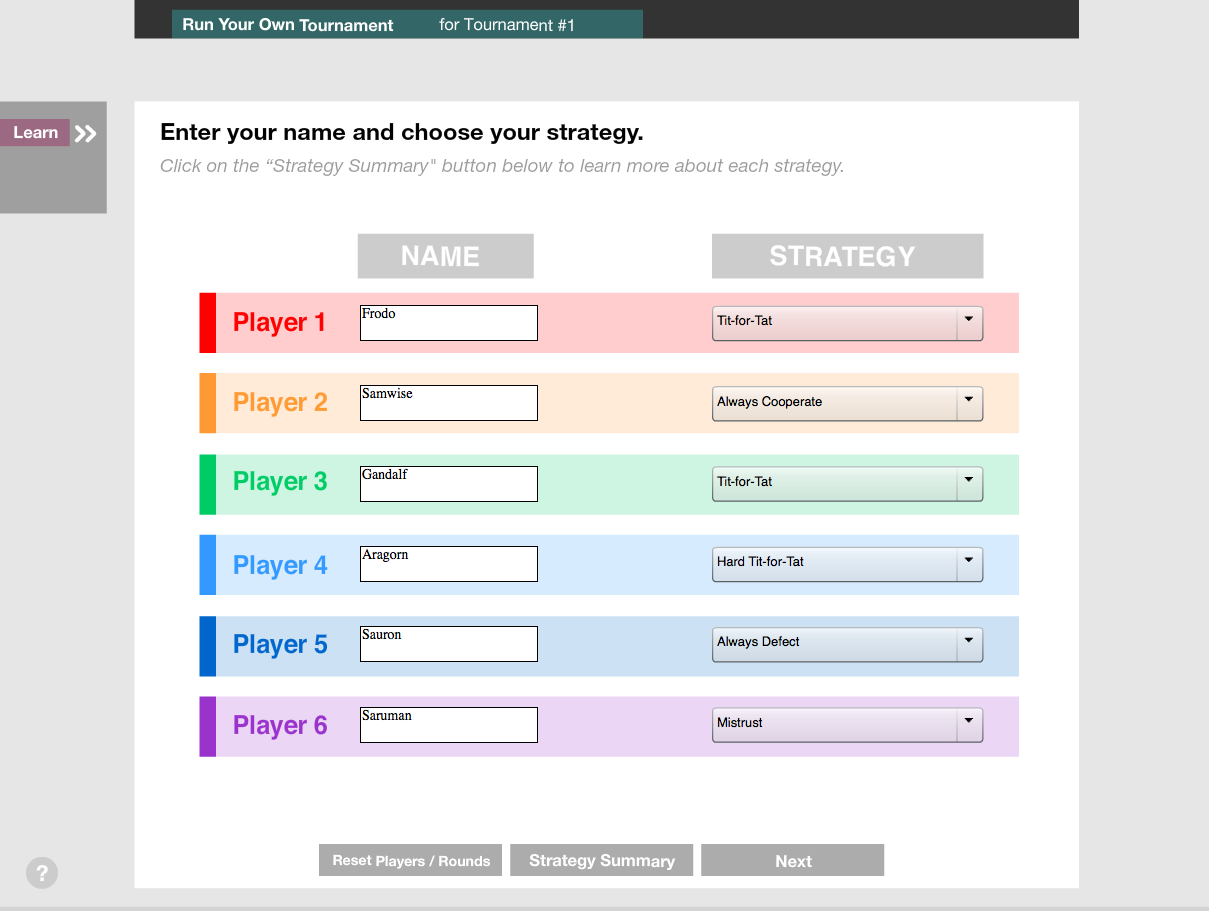Open Player 2 Always Cooperate strategy dropdown
Screen dimensions: 1209x911
pyautogui.click(x=847, y=403)
